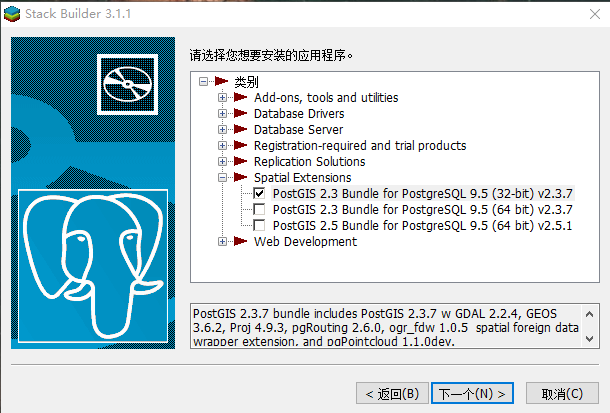Click the arrow icon next to Web Development
The image size is (610, 413).
[x=241, y=241]
